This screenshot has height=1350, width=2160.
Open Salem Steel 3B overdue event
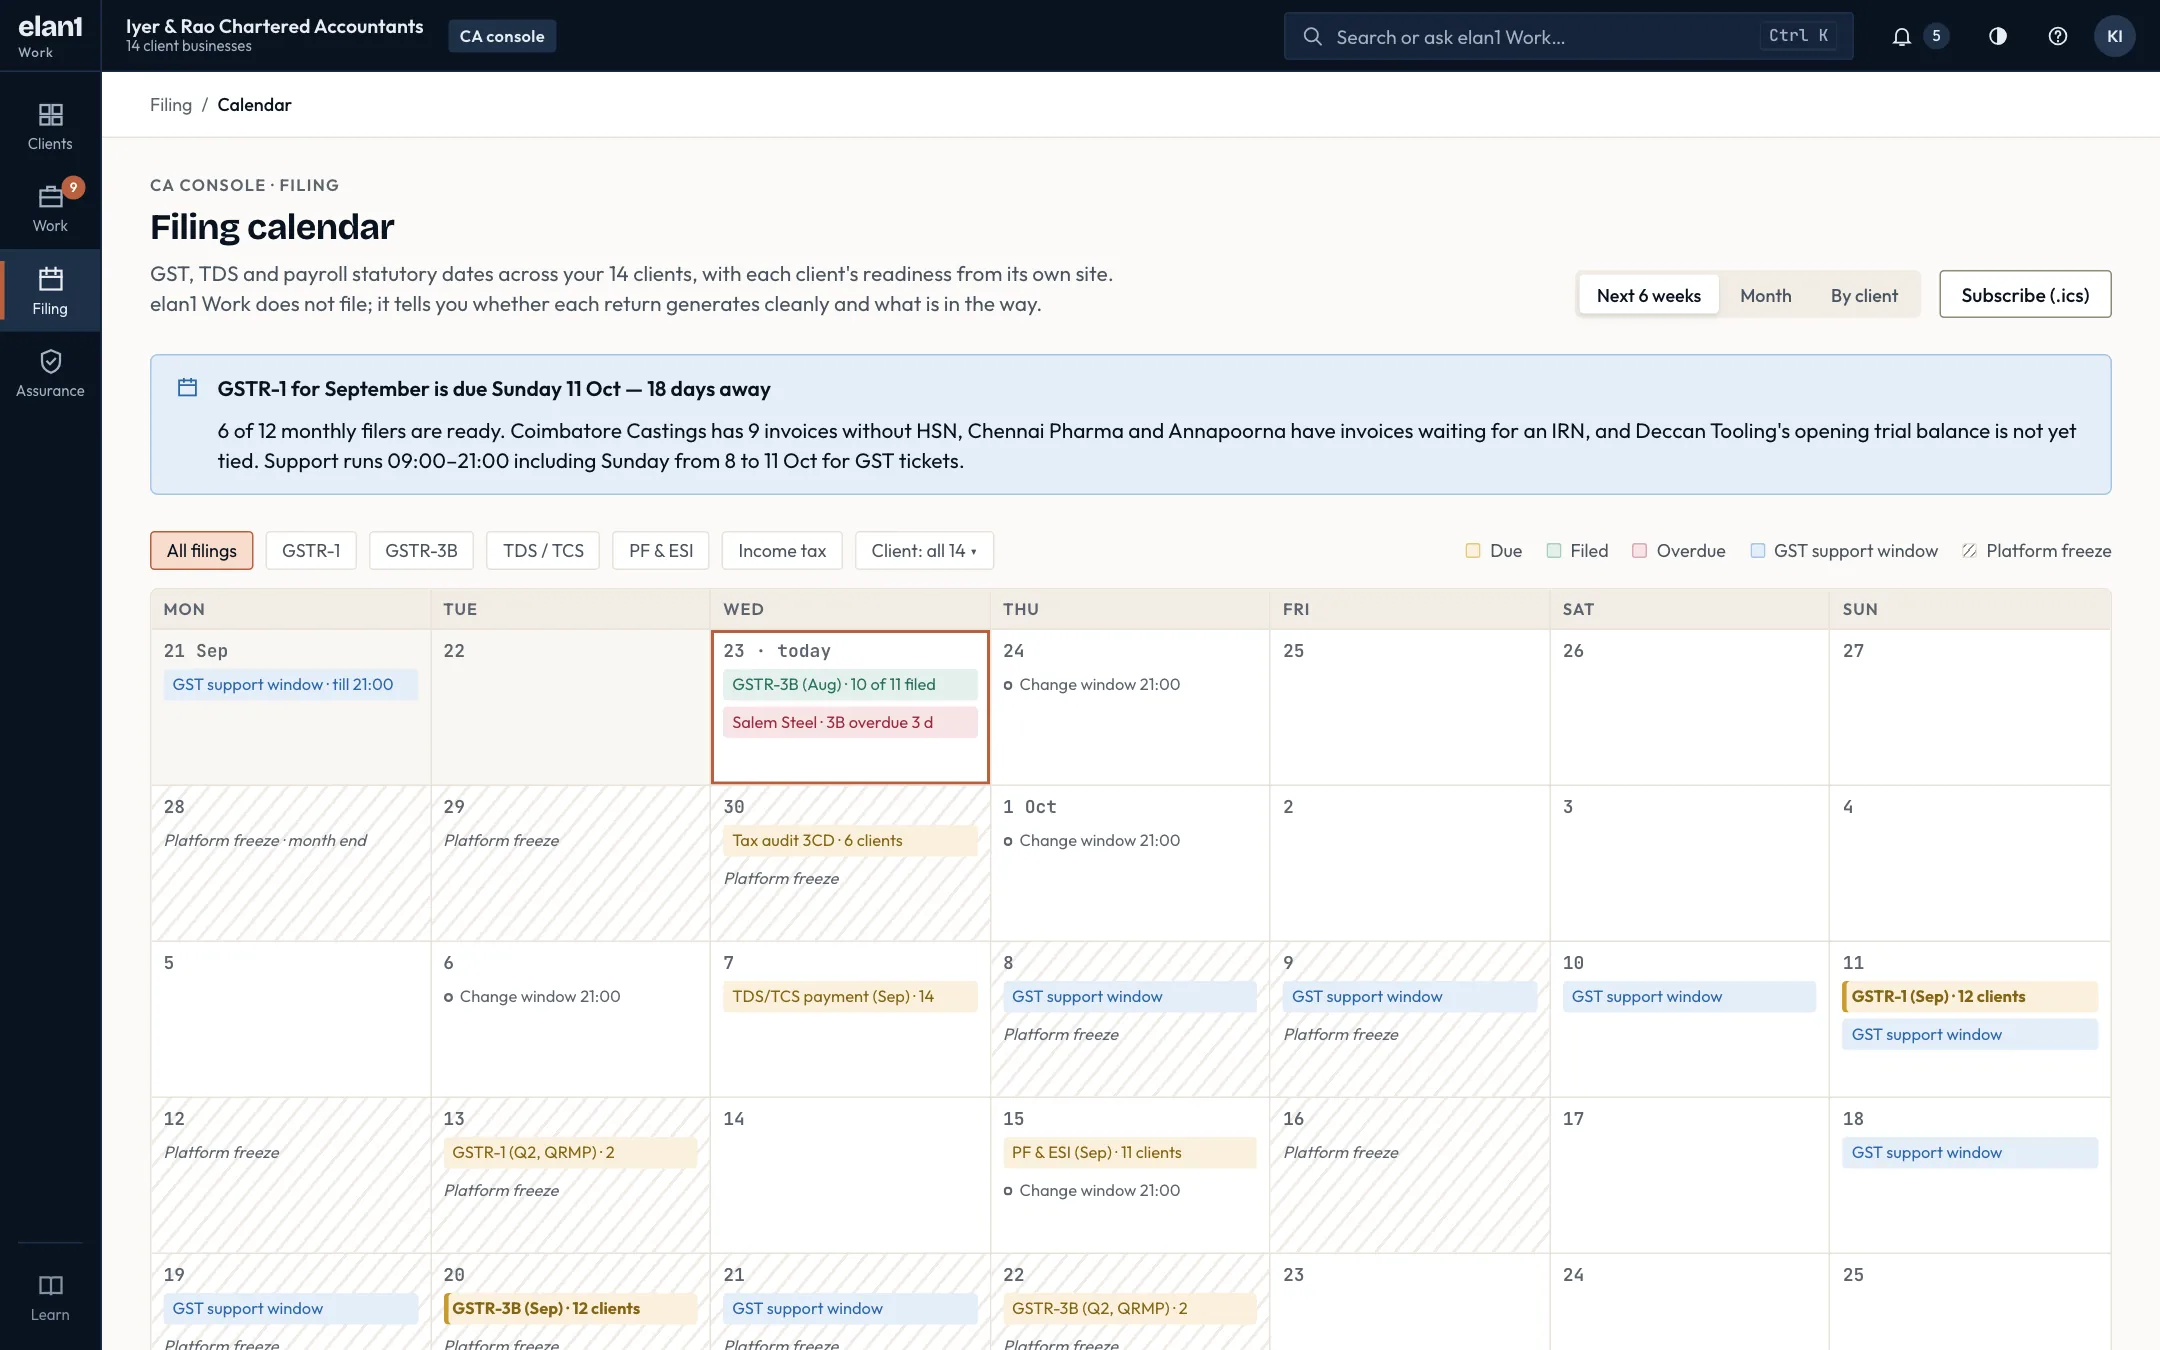point(850,722)
